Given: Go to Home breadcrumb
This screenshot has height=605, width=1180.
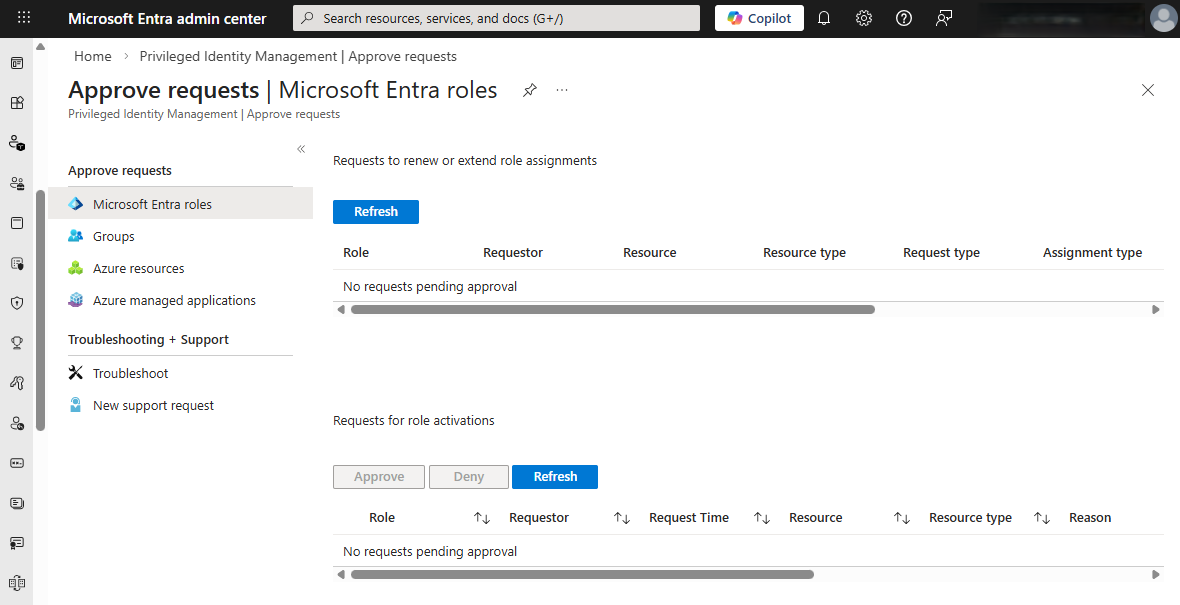Looking at the screenshot, I should [93, 56].
